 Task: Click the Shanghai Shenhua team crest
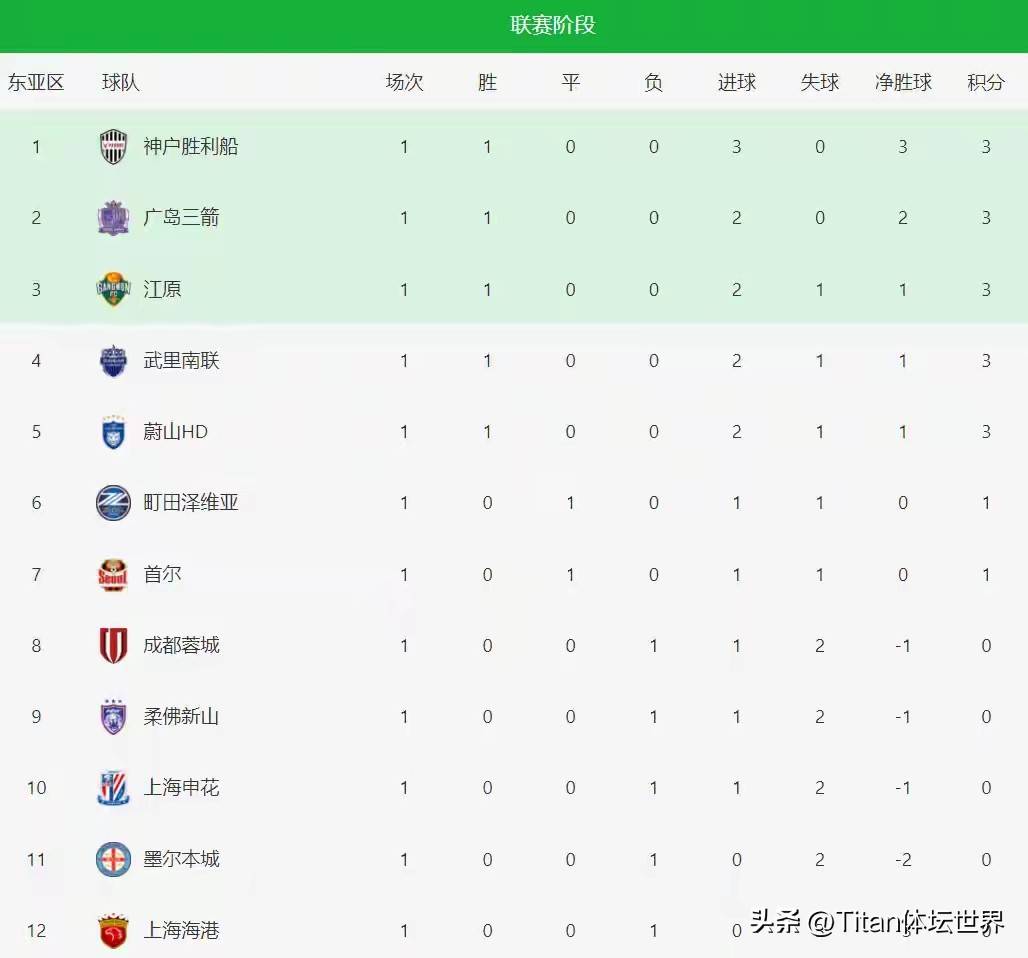click(113, 788)
